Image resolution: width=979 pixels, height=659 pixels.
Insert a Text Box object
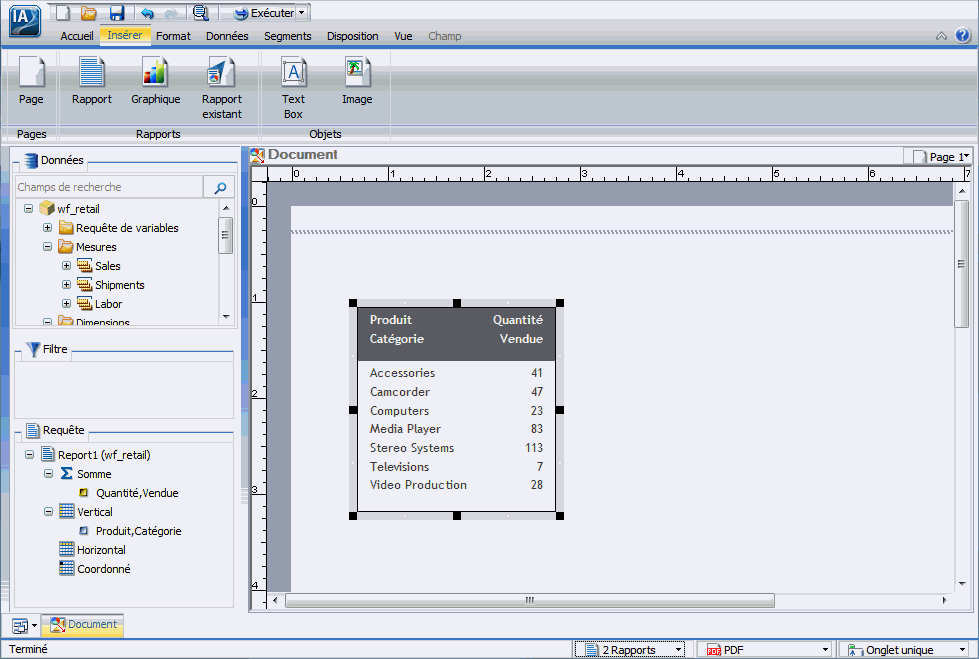(x=293, y=88)
